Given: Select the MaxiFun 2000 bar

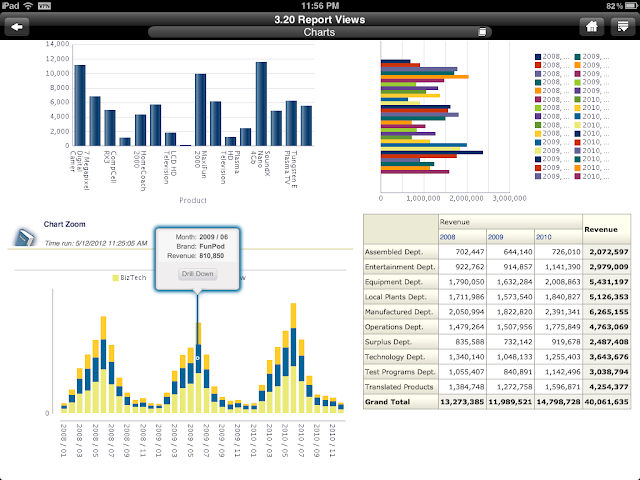Looking at the screenshot, I should point(200,110).
